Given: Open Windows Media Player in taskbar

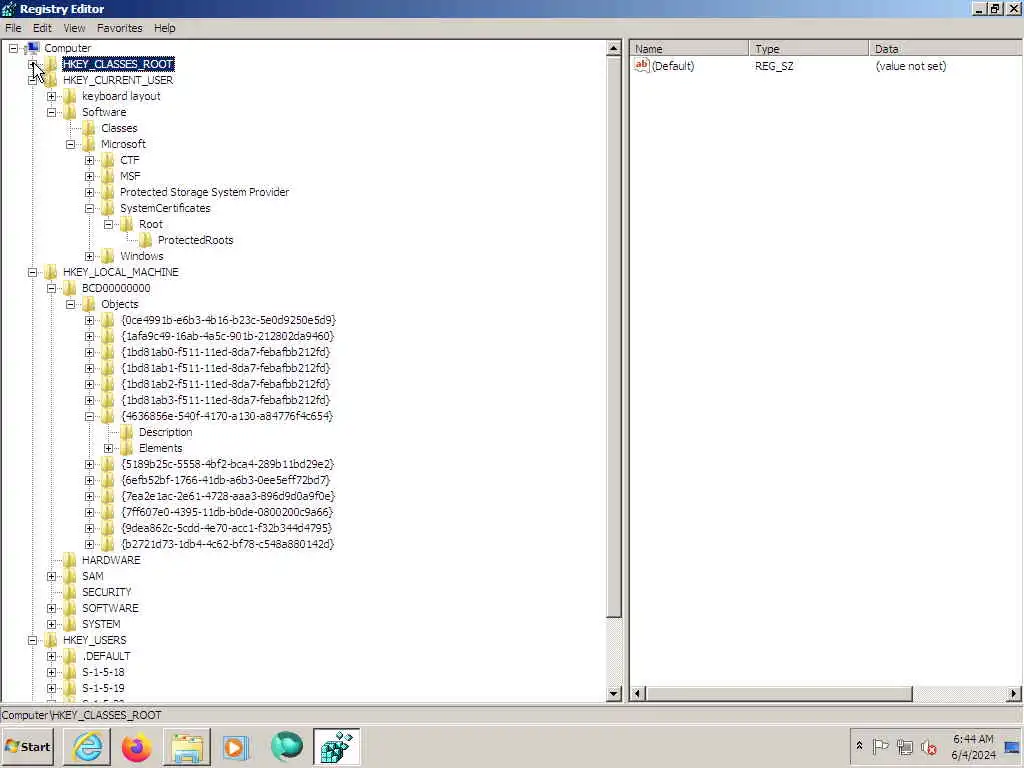Looking at the screenshot, I should (x=236, y=746).
